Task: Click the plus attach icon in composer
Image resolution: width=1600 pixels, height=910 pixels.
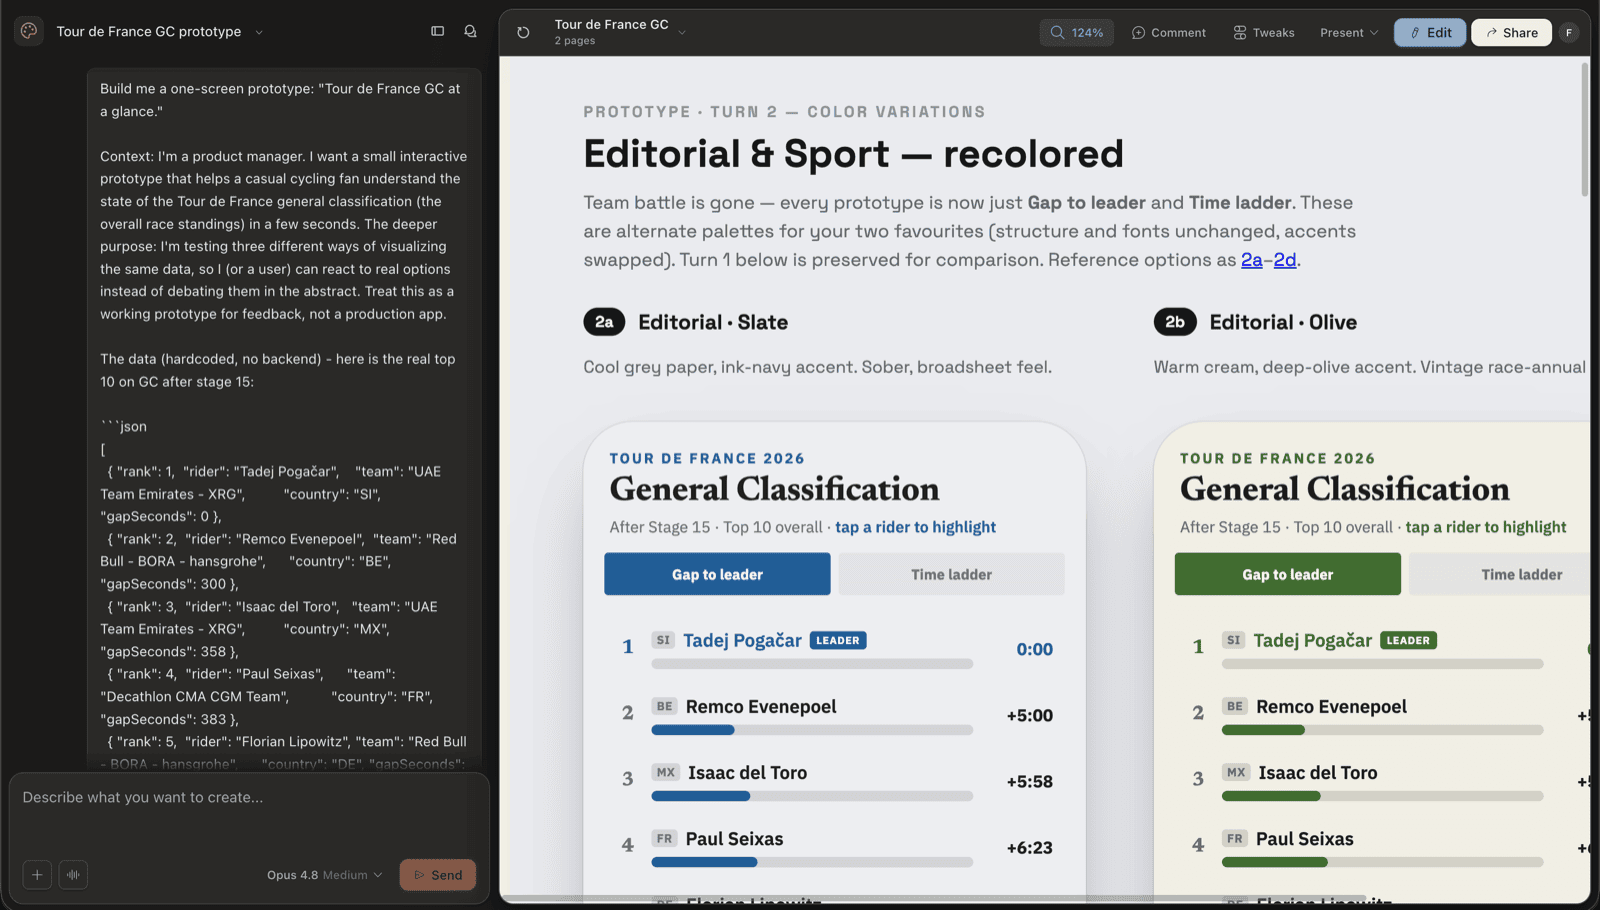Action: [37, 875]
